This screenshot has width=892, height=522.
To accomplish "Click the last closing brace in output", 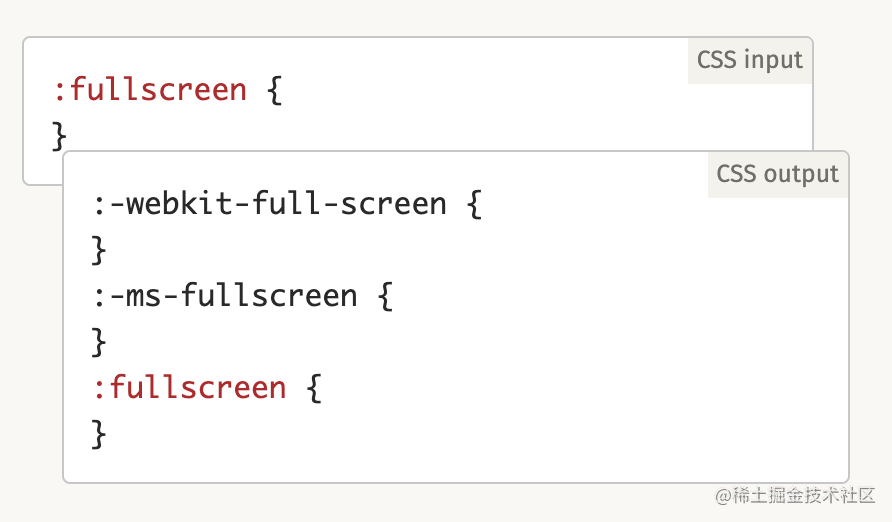I will (99, 435).
